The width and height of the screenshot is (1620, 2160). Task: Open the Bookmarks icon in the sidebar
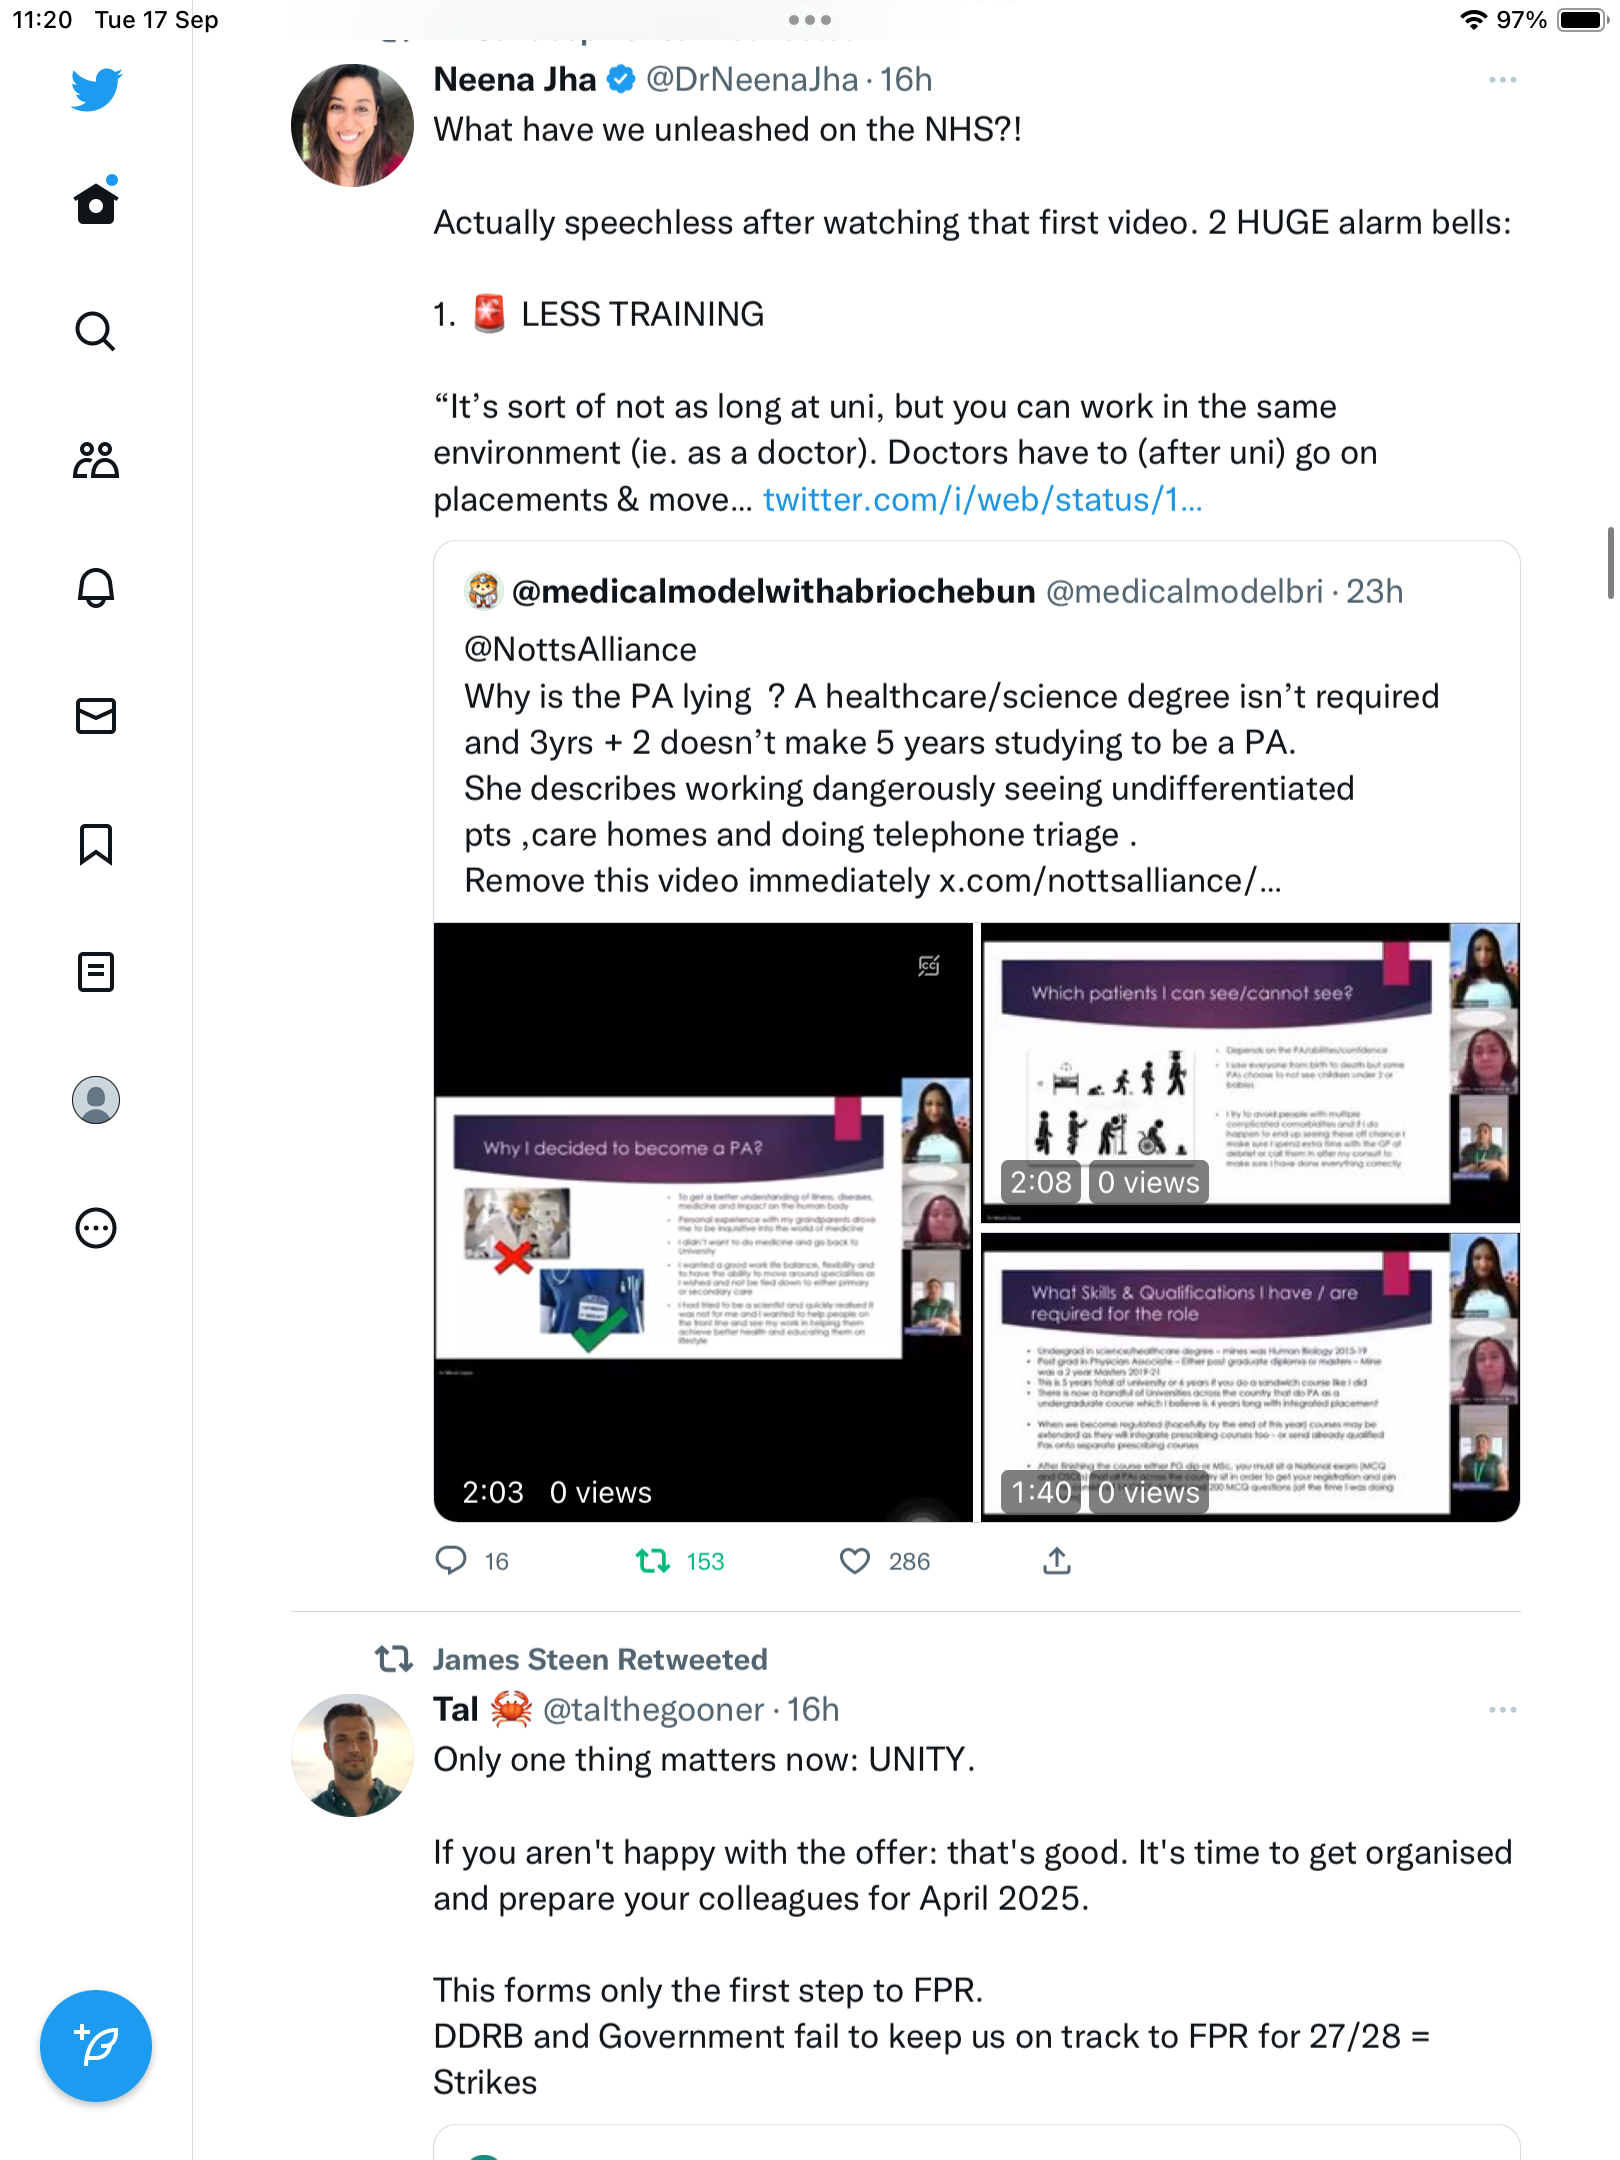coord(96,844)
